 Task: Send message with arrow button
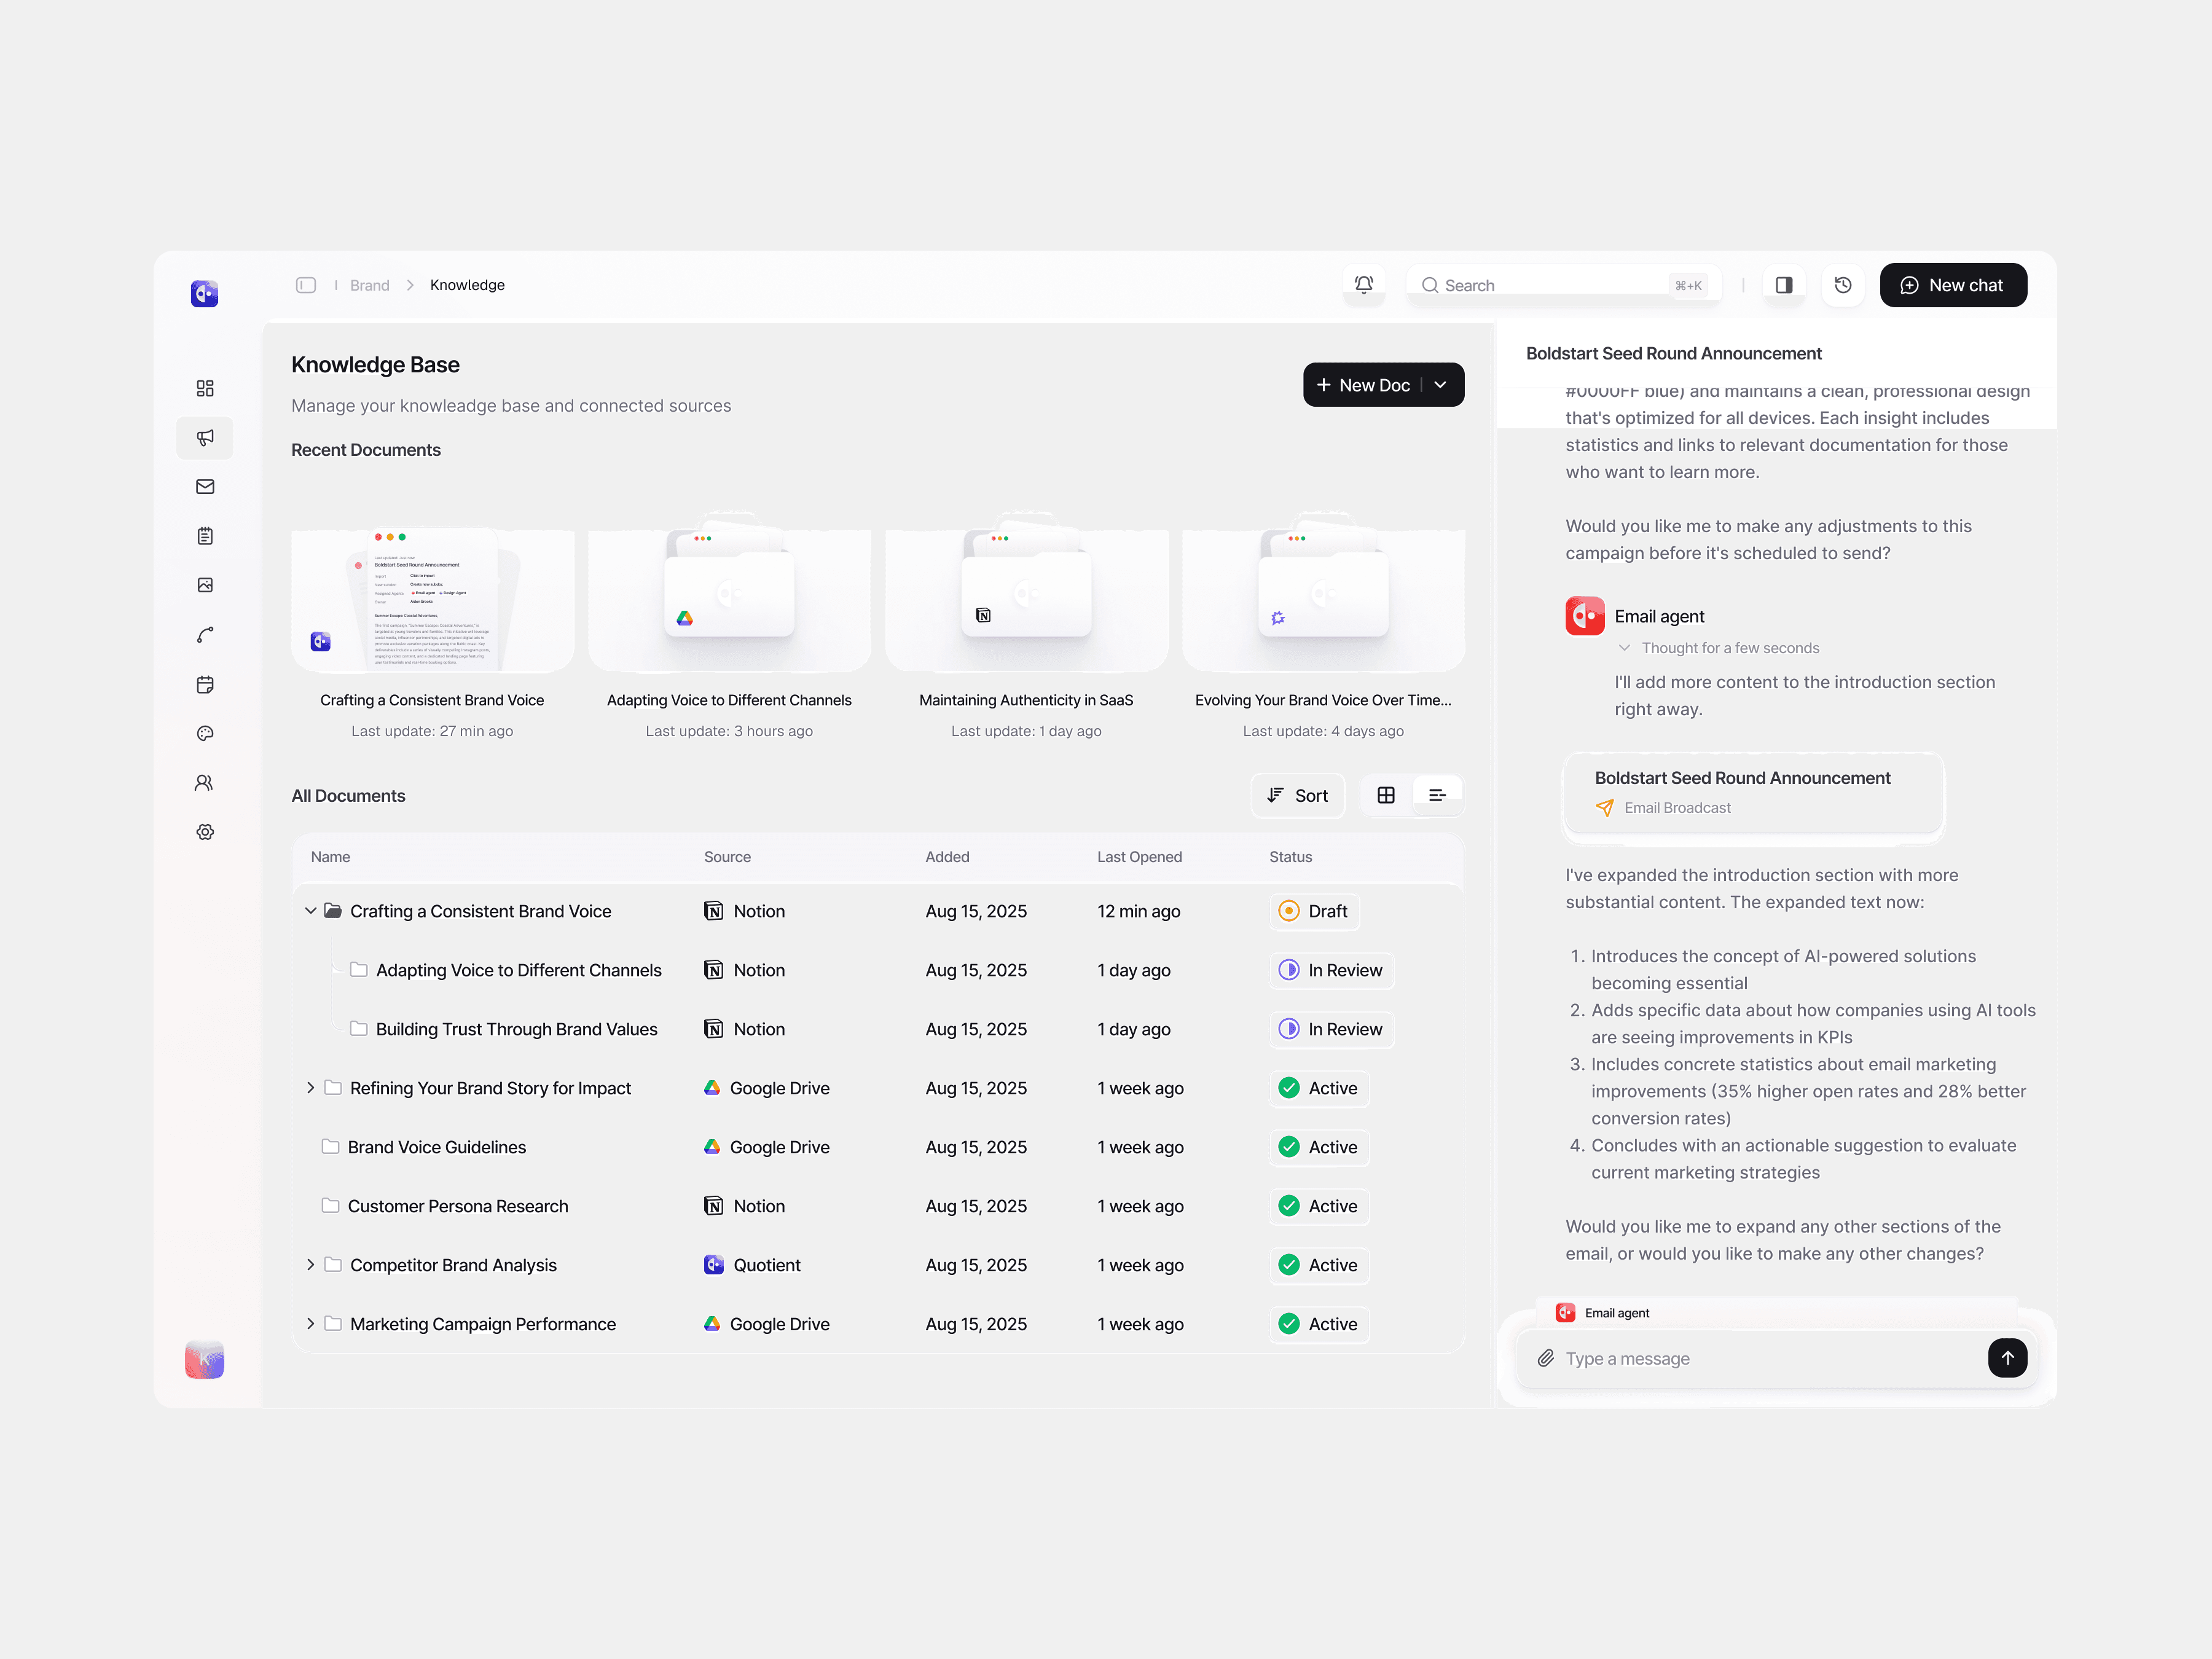pyautogui.click(x=2006, y=1358)
